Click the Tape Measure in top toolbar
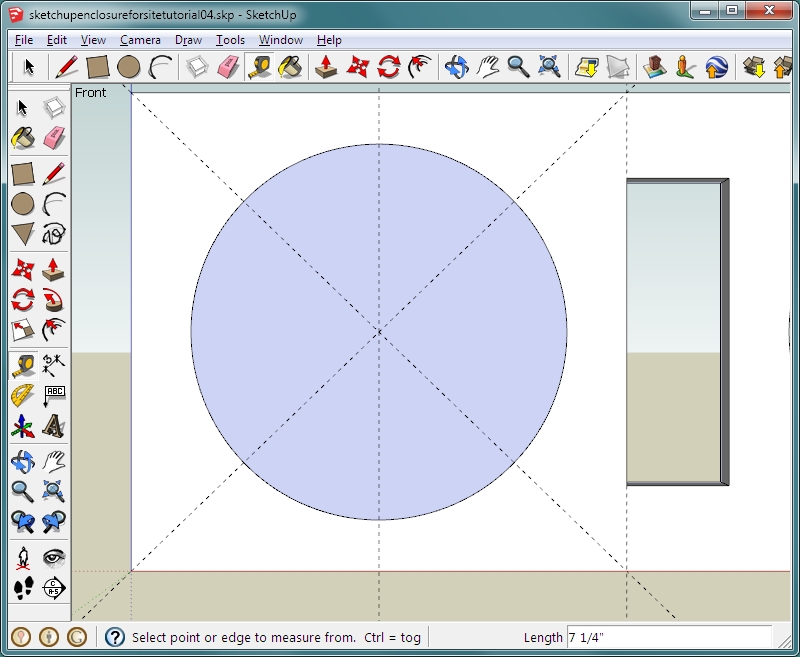The image size is (800, 657). tap(259, 67)
